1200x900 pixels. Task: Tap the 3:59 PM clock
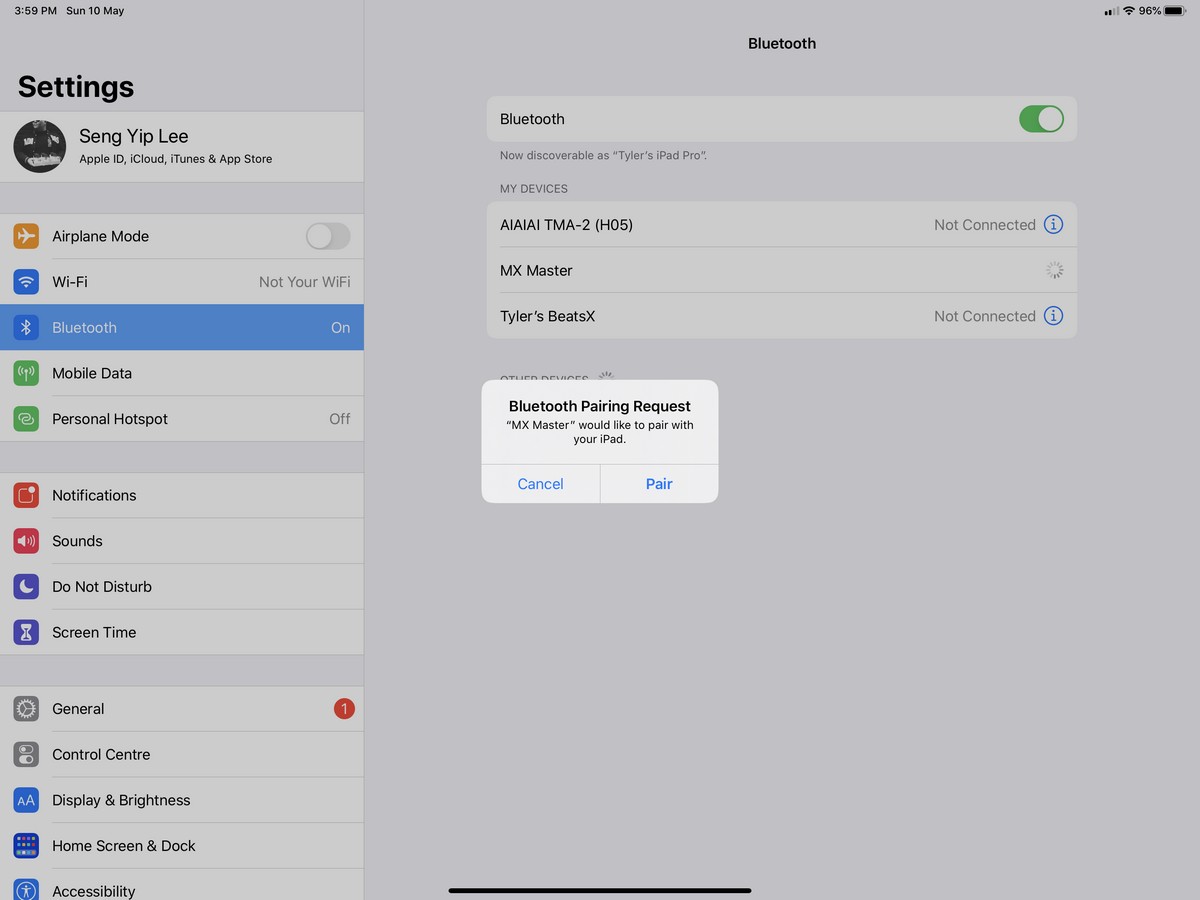click(35, 11)
